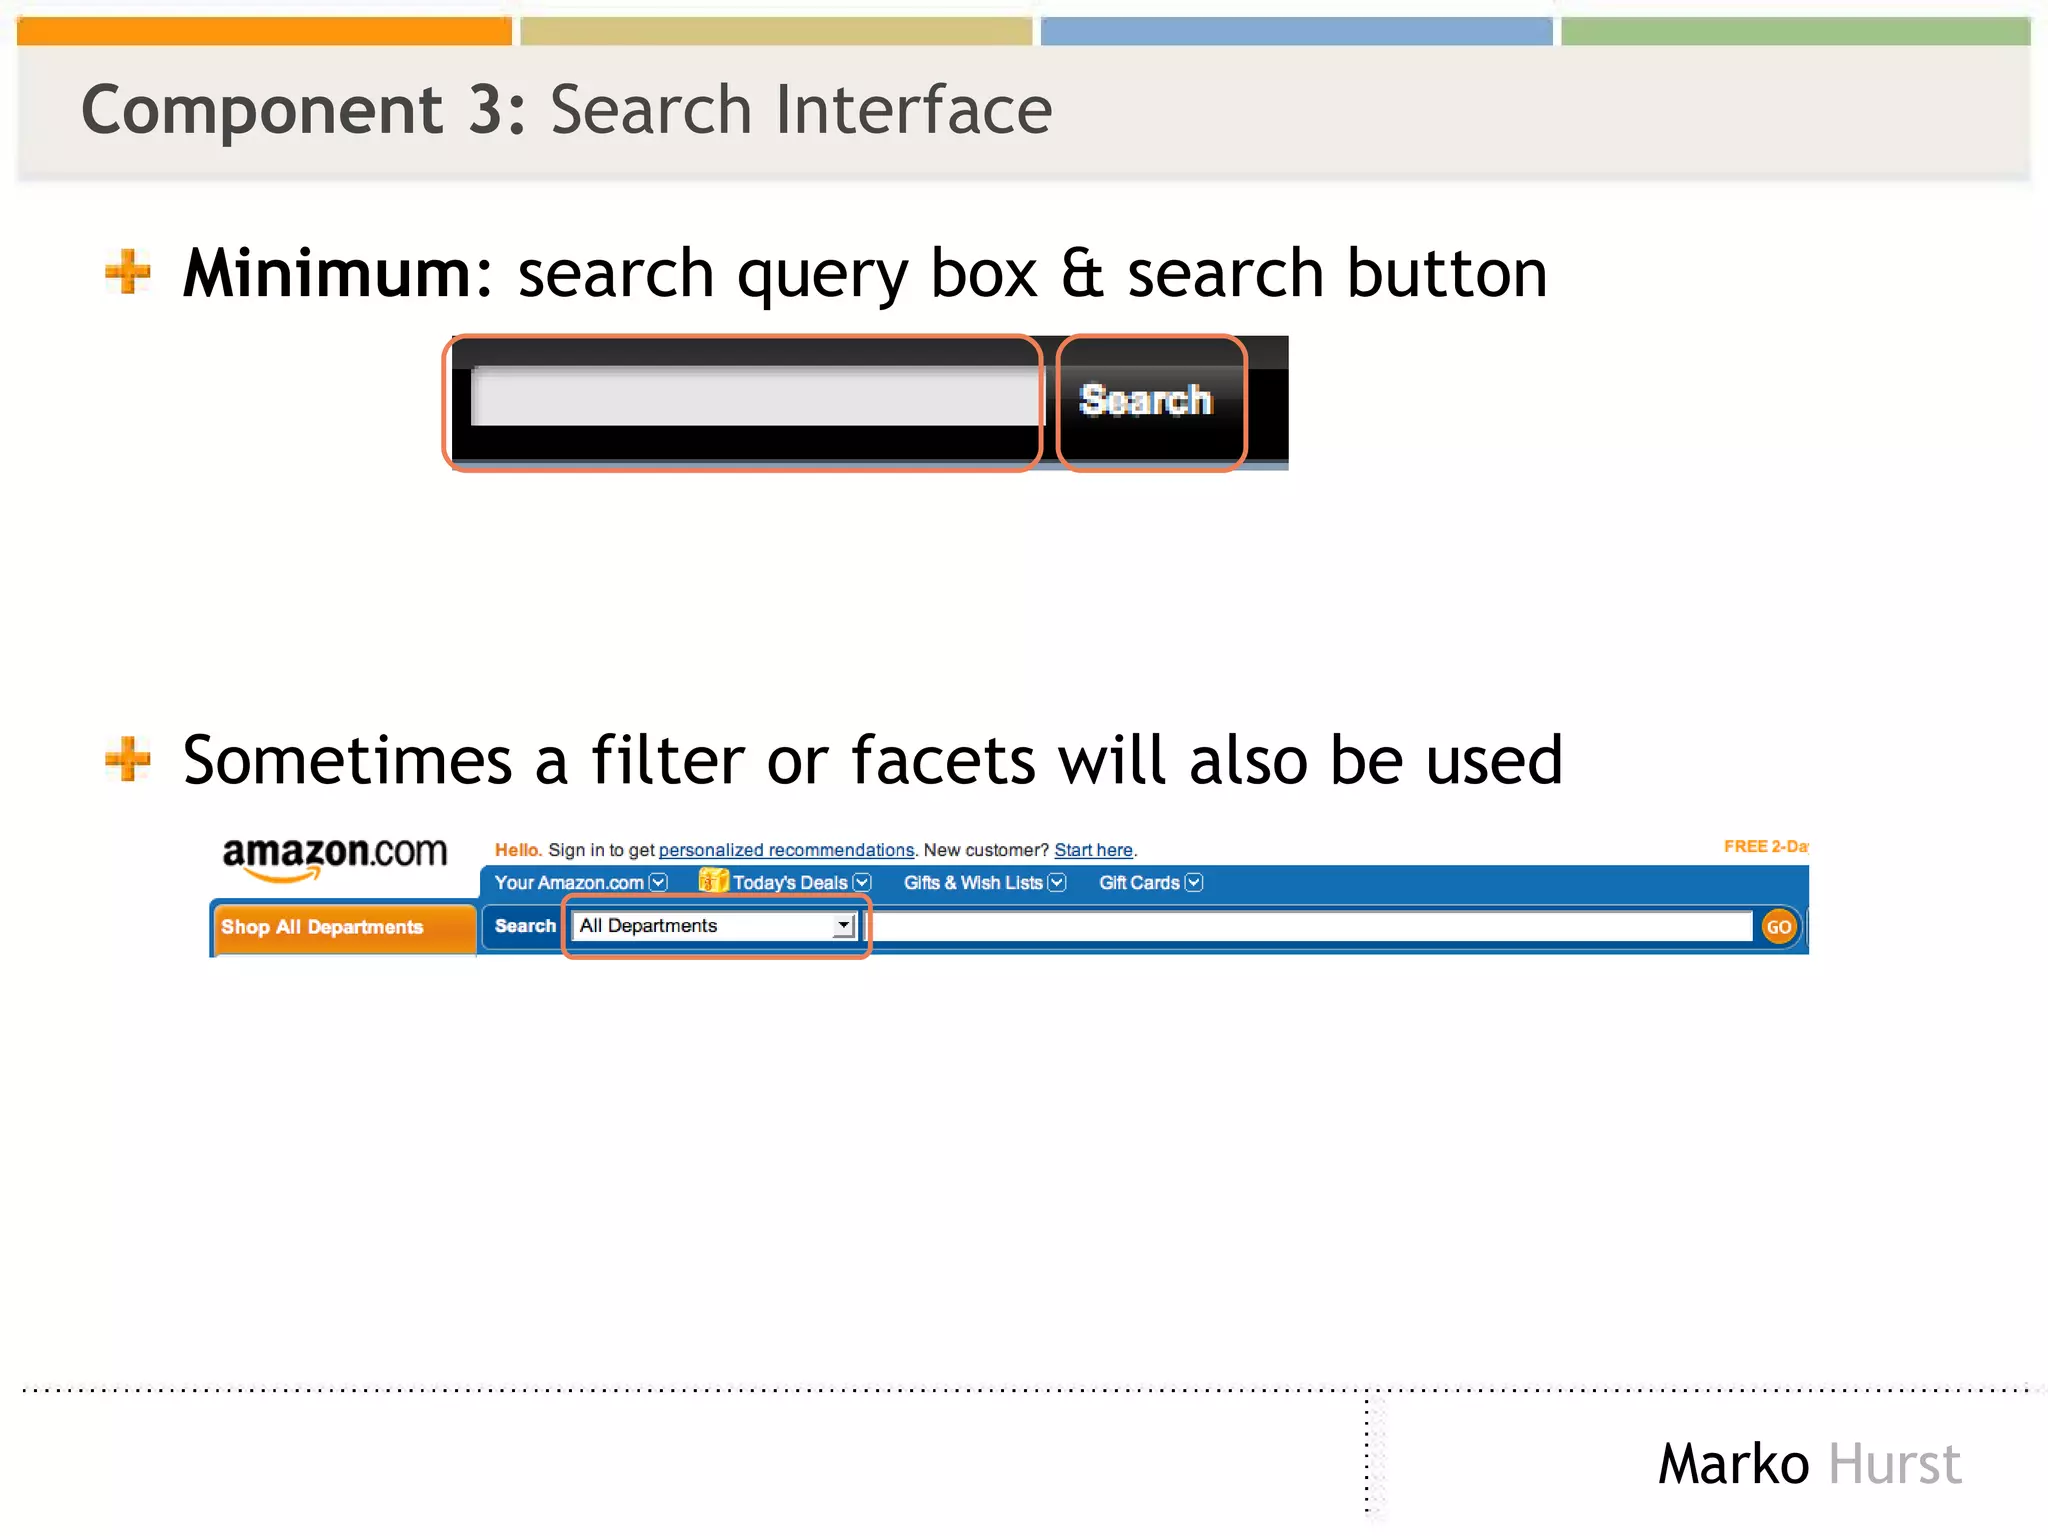The width and height of the screenshot is (2048, 1536).
Task: Expand the Today's Deals dropdown arrow
Action: click(862, 882)
